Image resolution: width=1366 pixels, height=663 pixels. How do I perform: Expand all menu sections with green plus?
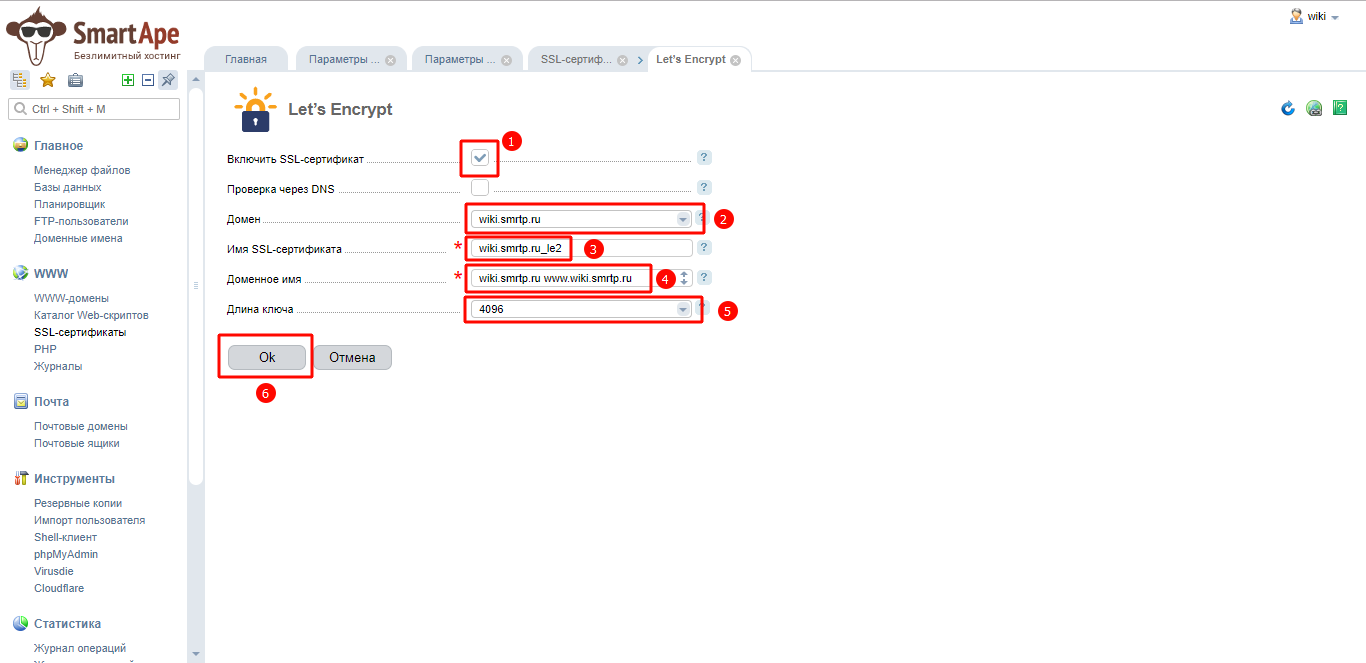(127, 80)
